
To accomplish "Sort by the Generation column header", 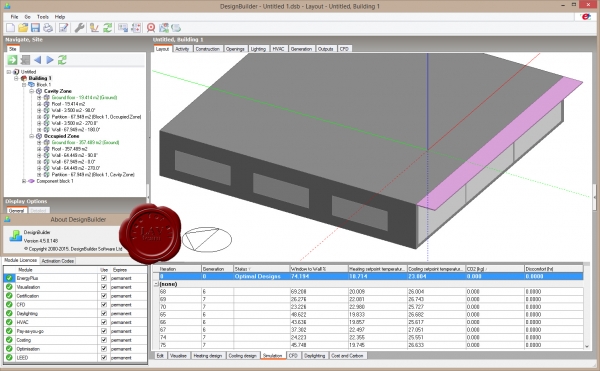I will pyautogui.click(x=217, y=269).
